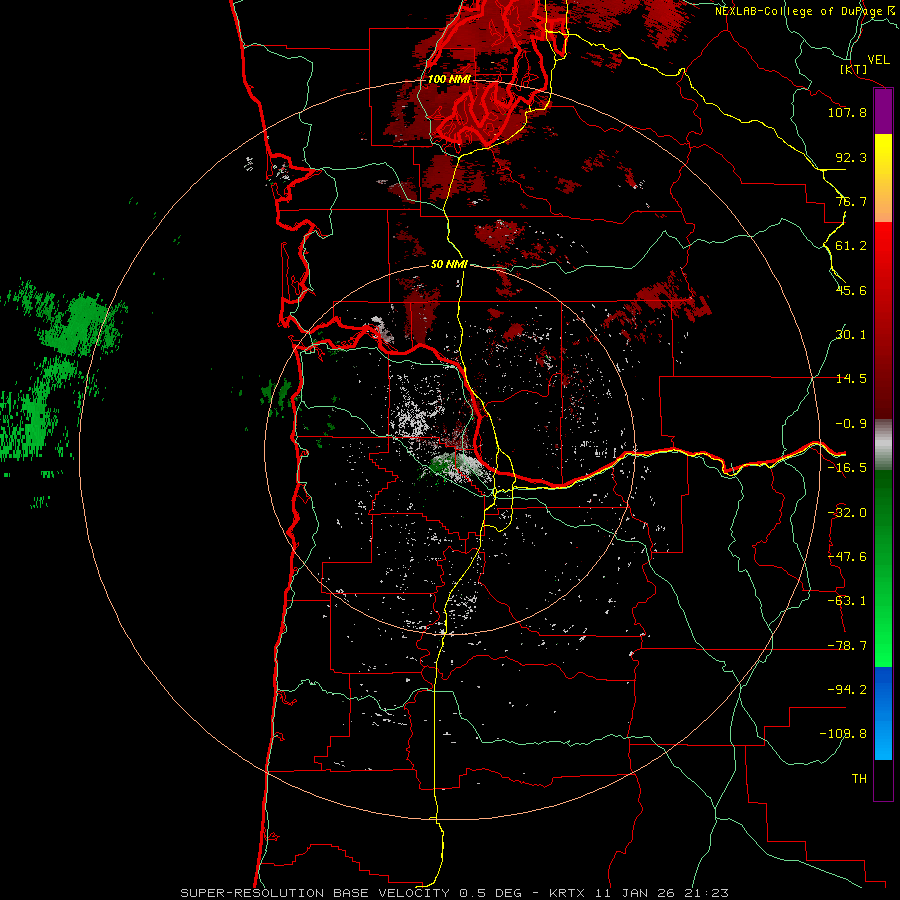Click the TH legend label

tap(859, 779)
